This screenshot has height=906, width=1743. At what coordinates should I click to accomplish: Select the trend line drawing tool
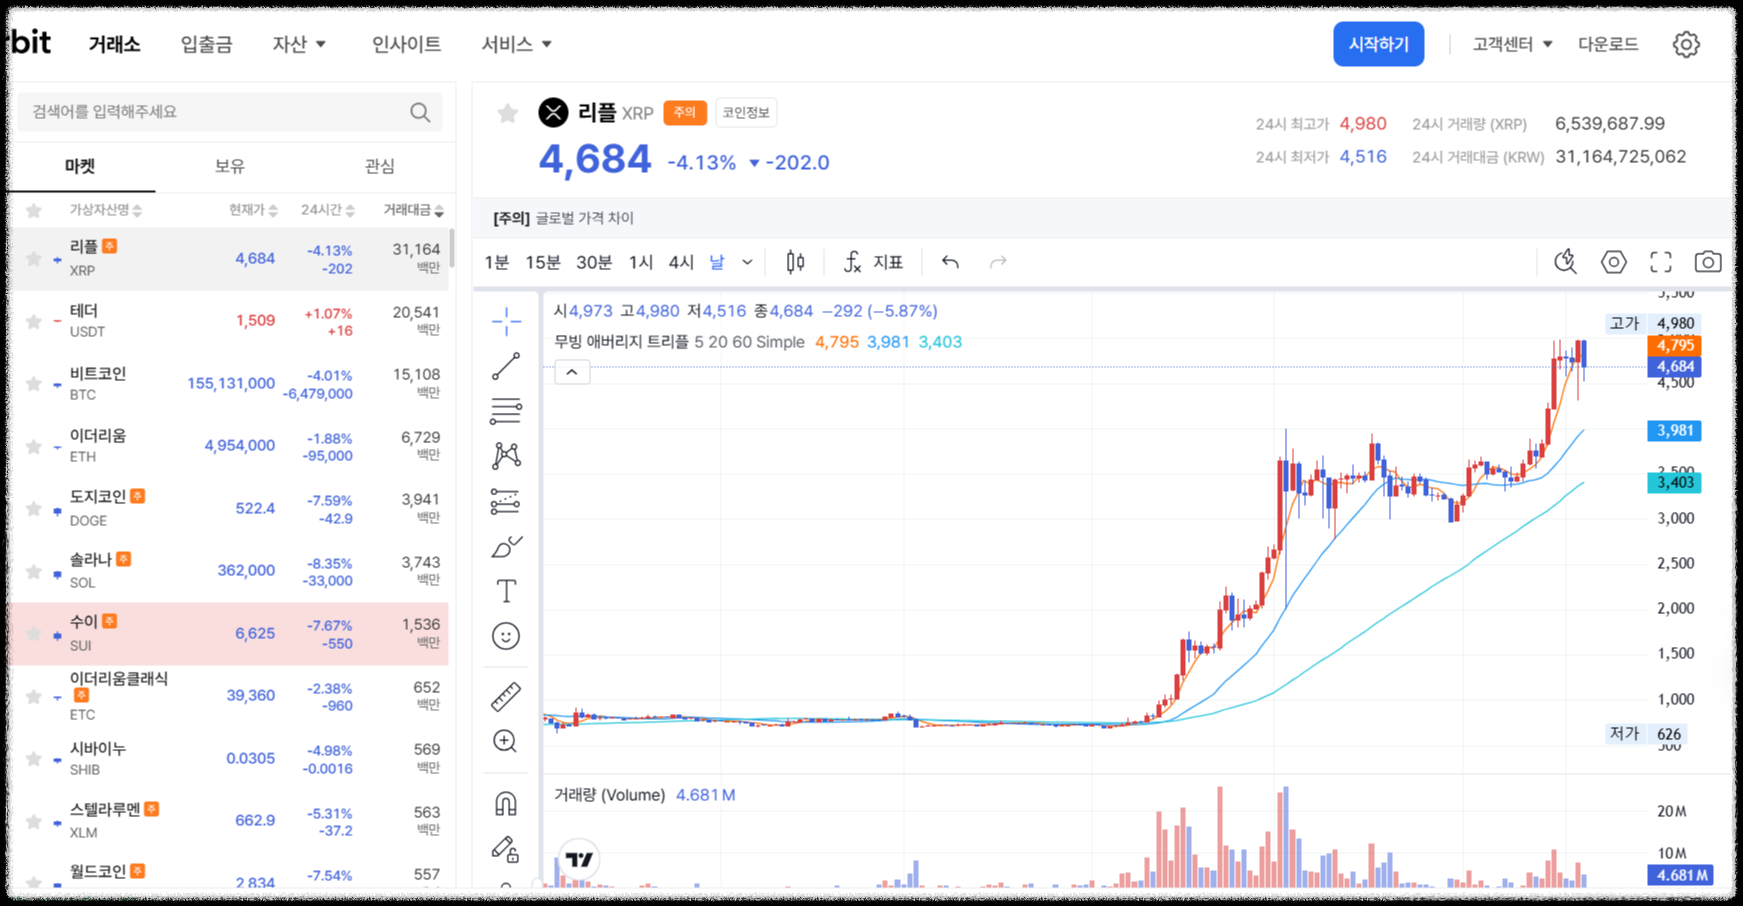tap(506, 366)
